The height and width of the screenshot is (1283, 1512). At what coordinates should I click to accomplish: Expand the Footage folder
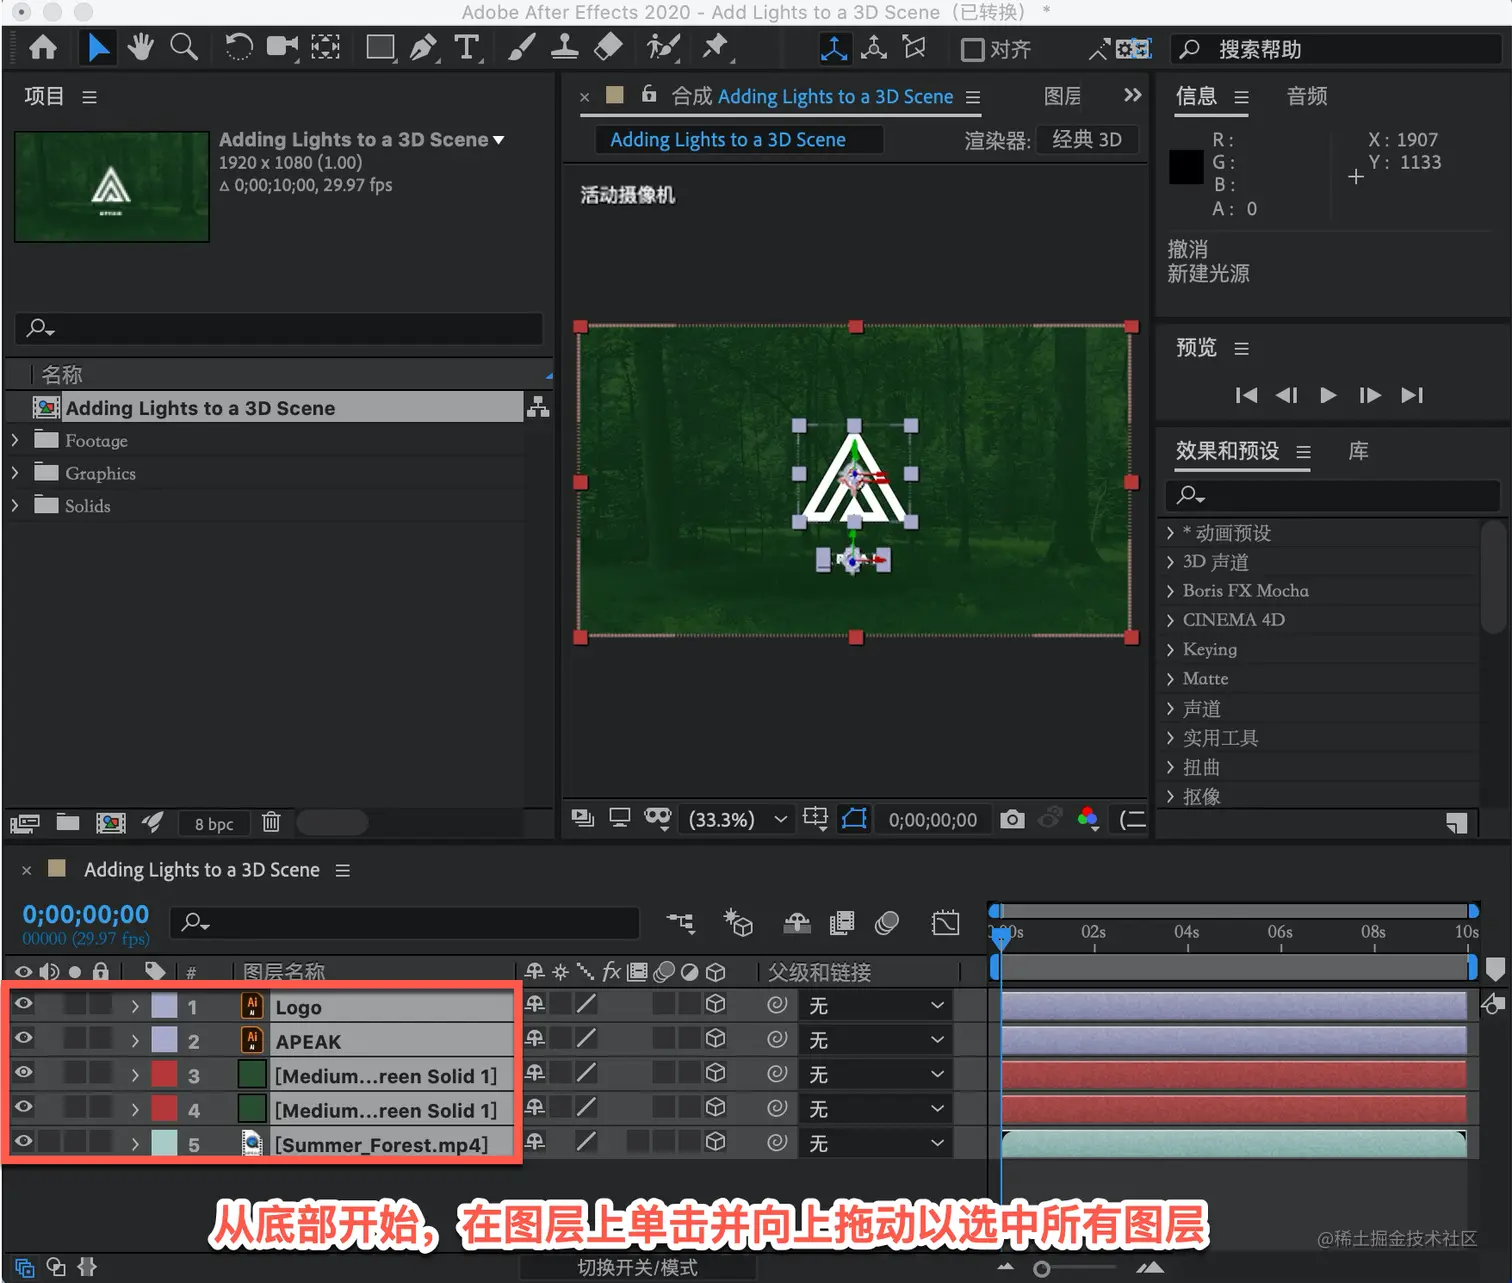coord(15,440)
